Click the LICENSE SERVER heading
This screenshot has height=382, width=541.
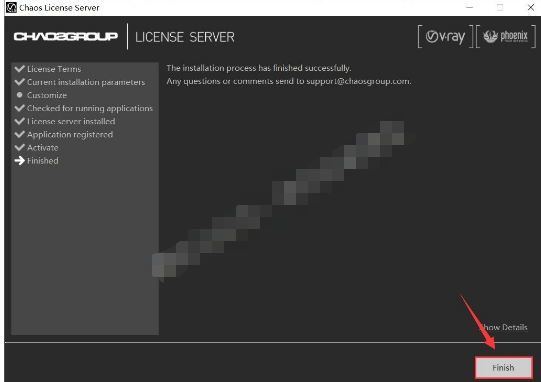pos(185,37)
